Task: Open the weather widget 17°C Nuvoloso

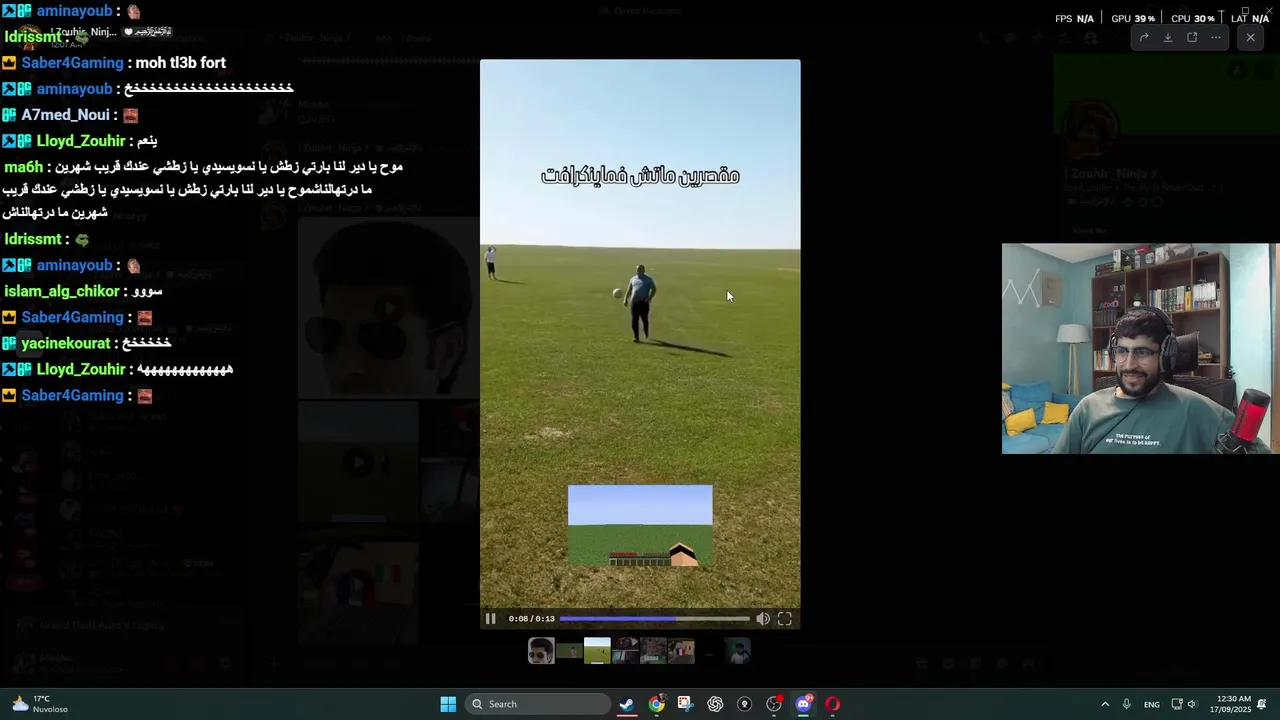Action: (x=40, y=704)
